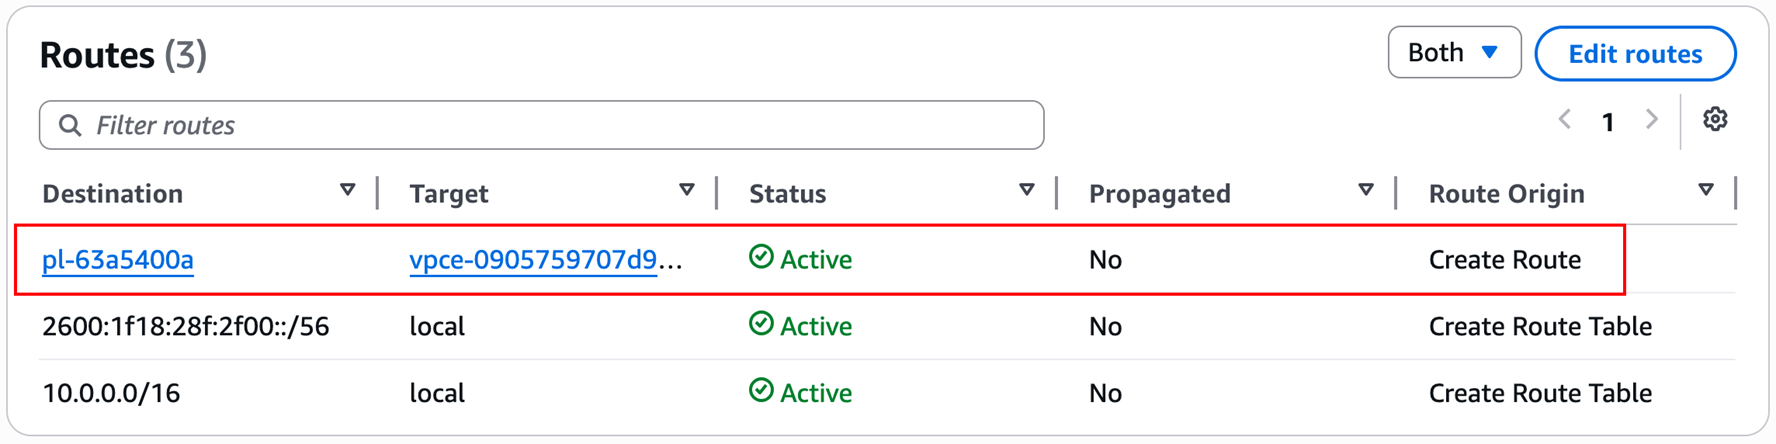The height and width of the screenshot is (444, 1776).
Task: Sort by Propagated column arrow
Action: point(1366,190)
